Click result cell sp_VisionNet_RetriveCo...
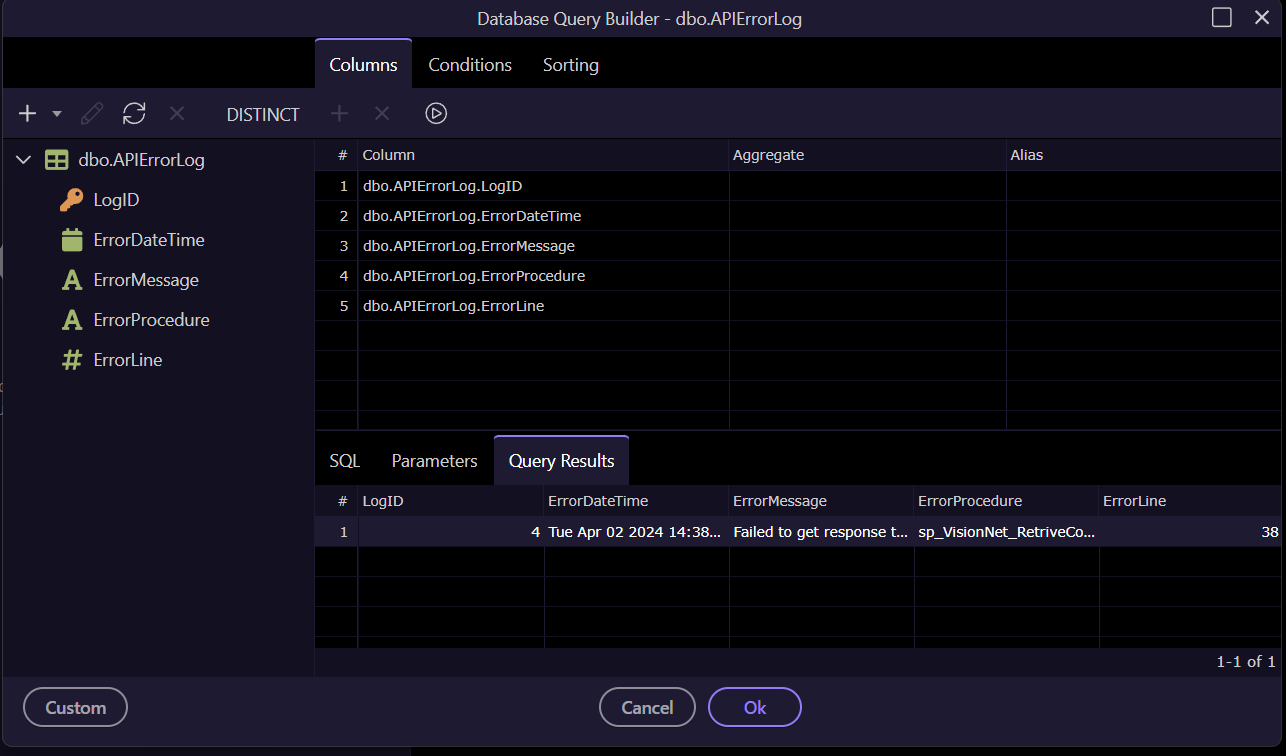 point(1007,532)
